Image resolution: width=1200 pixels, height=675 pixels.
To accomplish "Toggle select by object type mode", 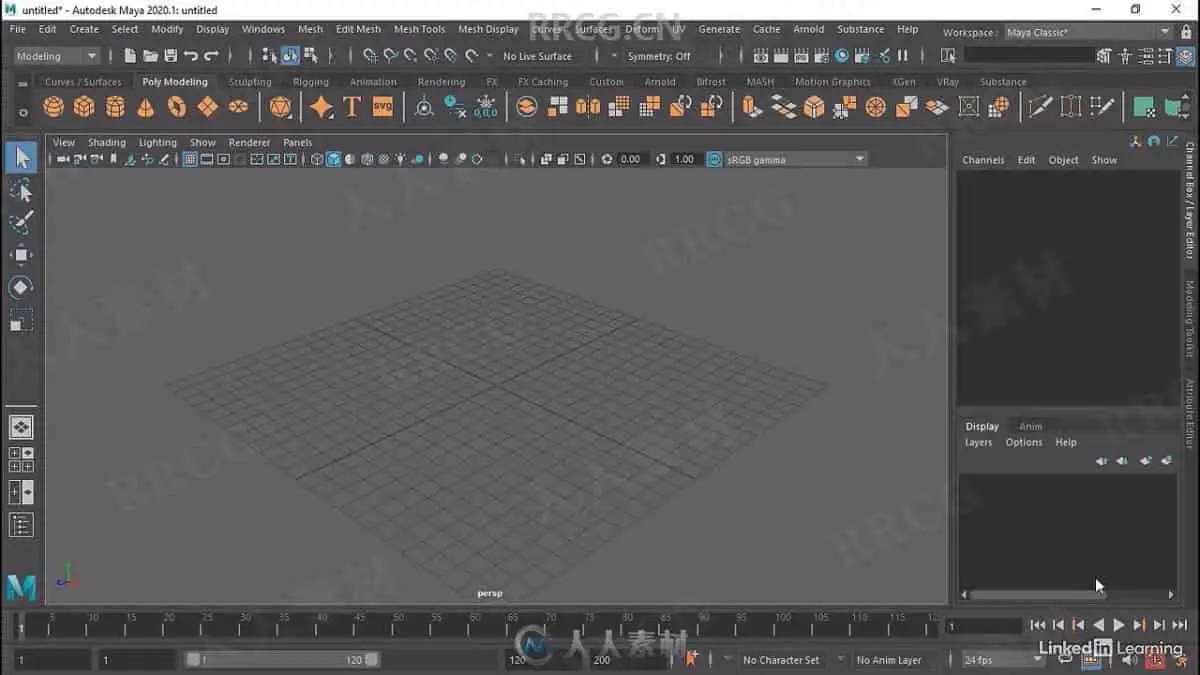I will pos(290,56).
